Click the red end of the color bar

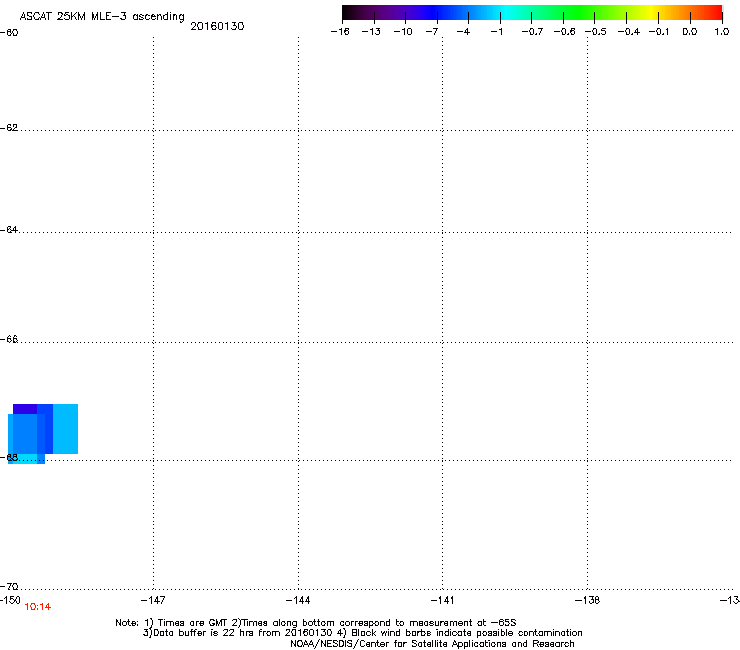pos(713,12)
